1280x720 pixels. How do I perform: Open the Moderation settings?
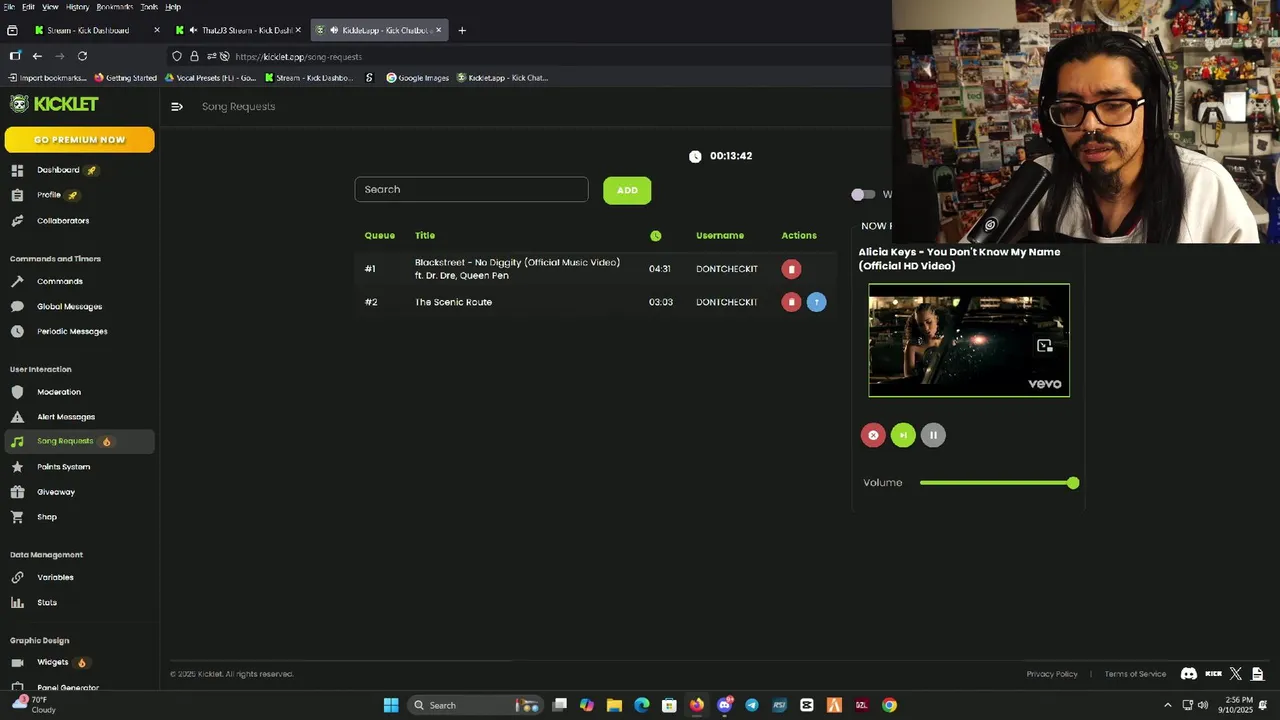click(59, 392)
